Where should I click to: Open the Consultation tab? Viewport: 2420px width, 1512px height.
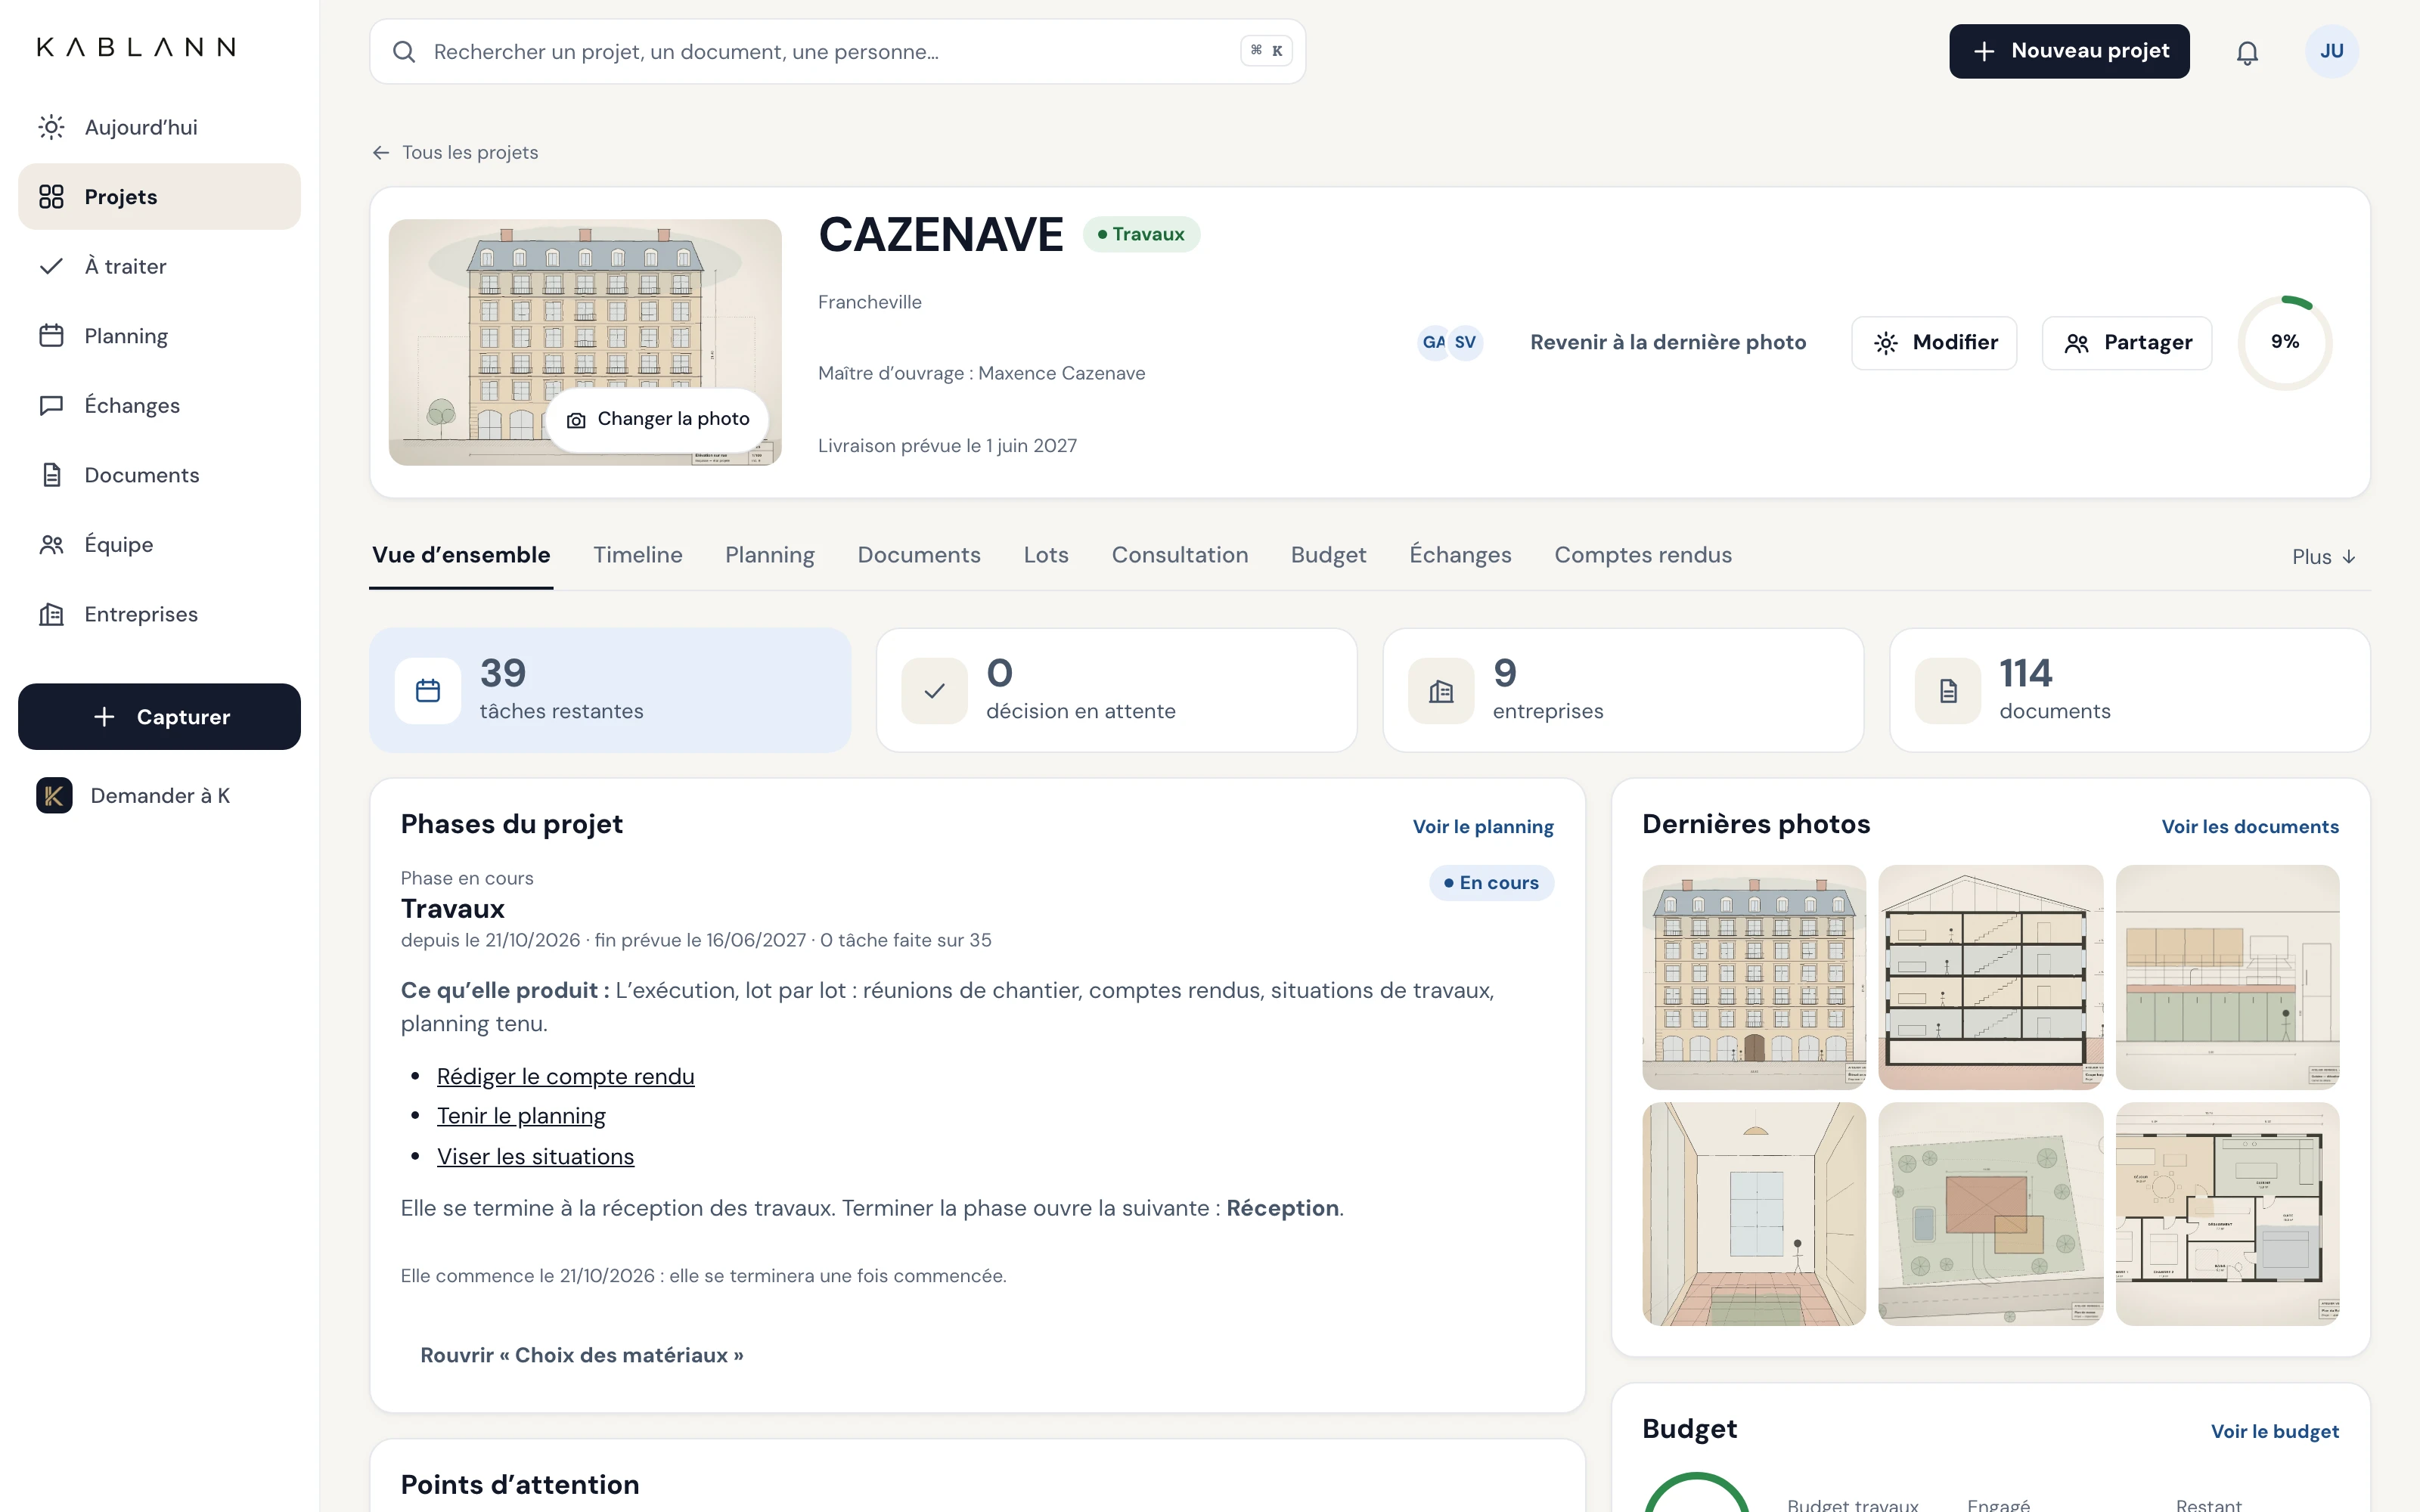[x=1180, y=555]
